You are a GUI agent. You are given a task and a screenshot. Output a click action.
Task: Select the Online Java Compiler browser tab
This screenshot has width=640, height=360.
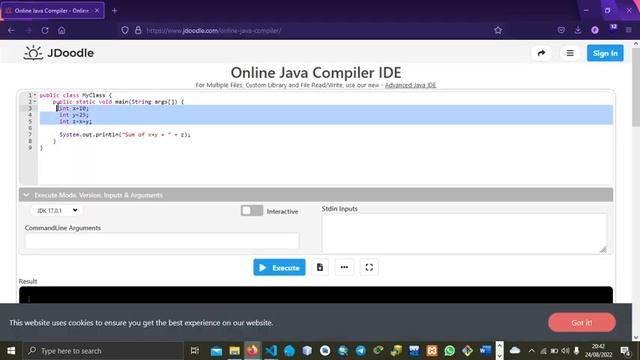click(52, 11)
